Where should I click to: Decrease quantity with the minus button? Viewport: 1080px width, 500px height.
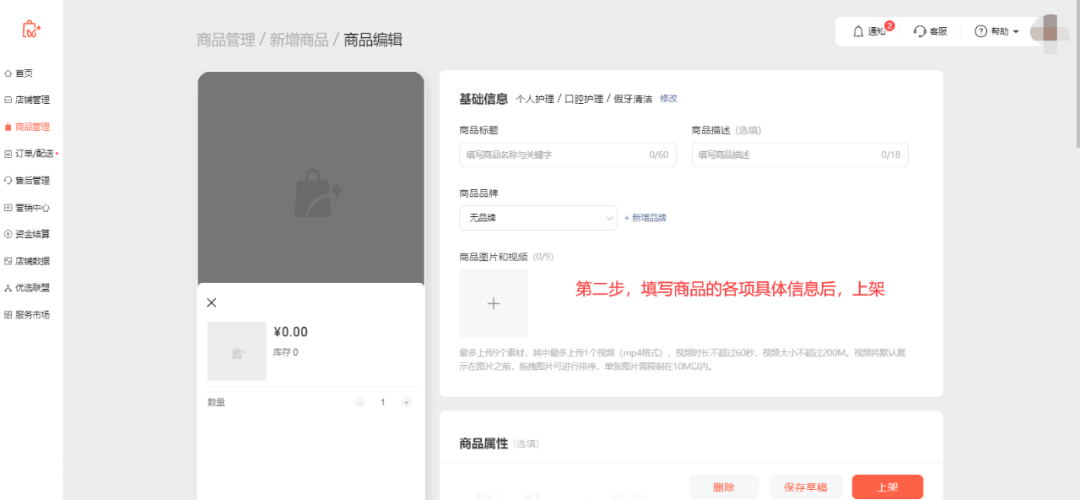click(x=360, y=402)
